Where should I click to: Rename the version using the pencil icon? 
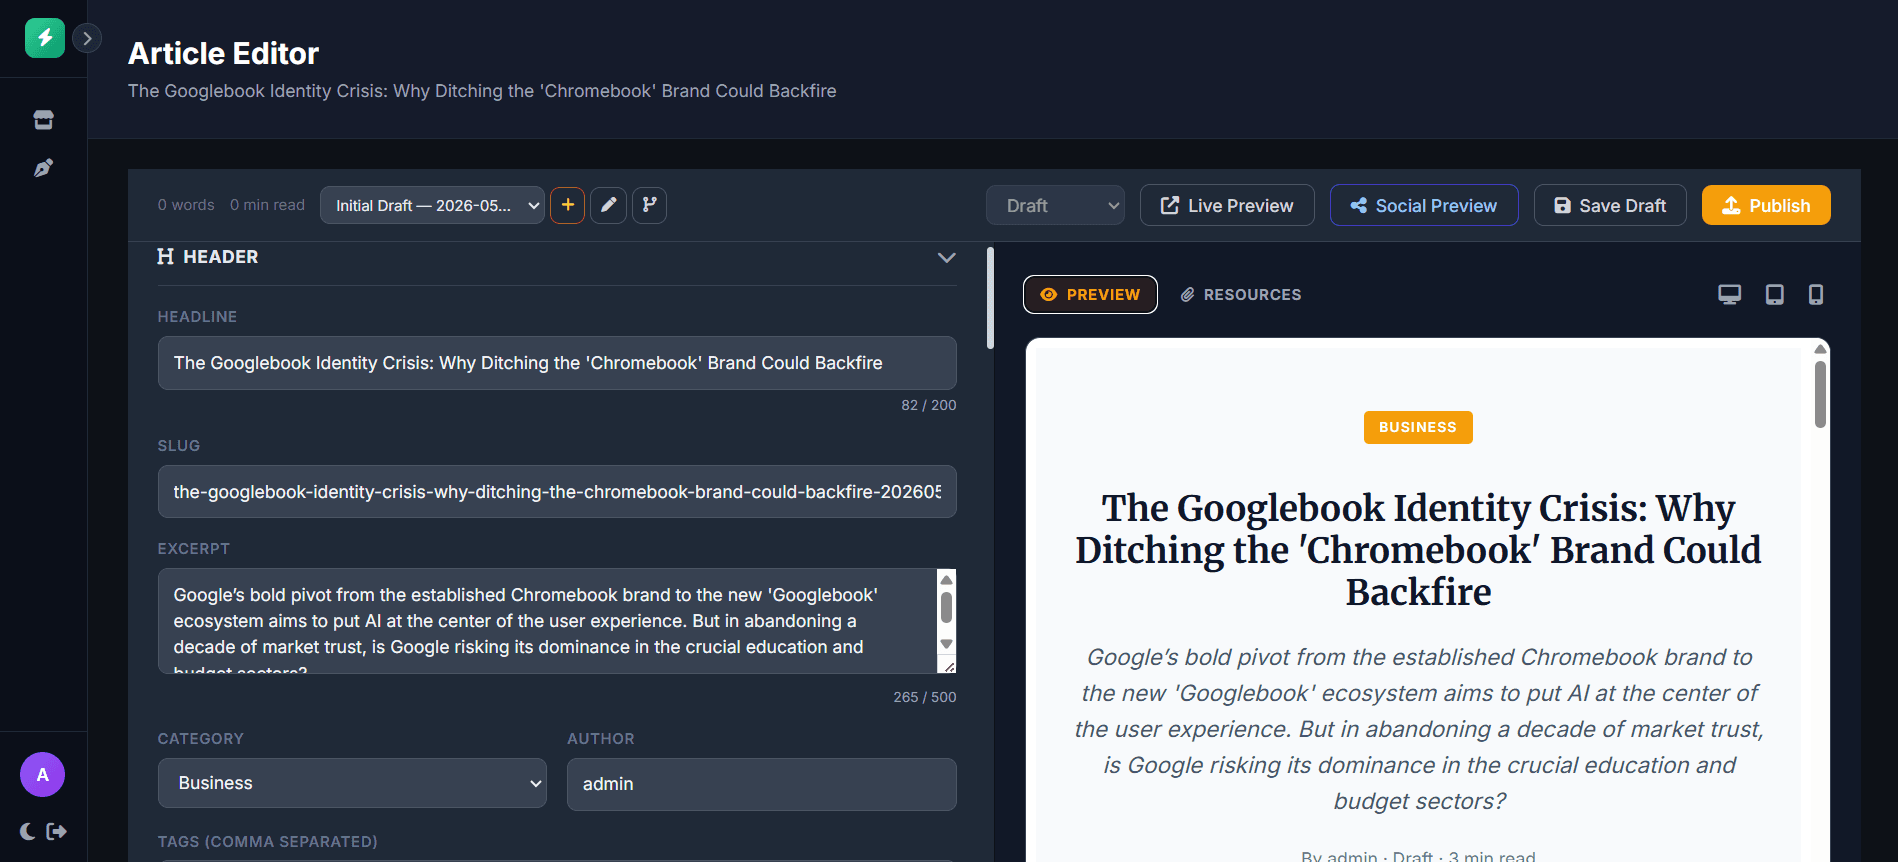pyautogui.click(x=608, y=205)
